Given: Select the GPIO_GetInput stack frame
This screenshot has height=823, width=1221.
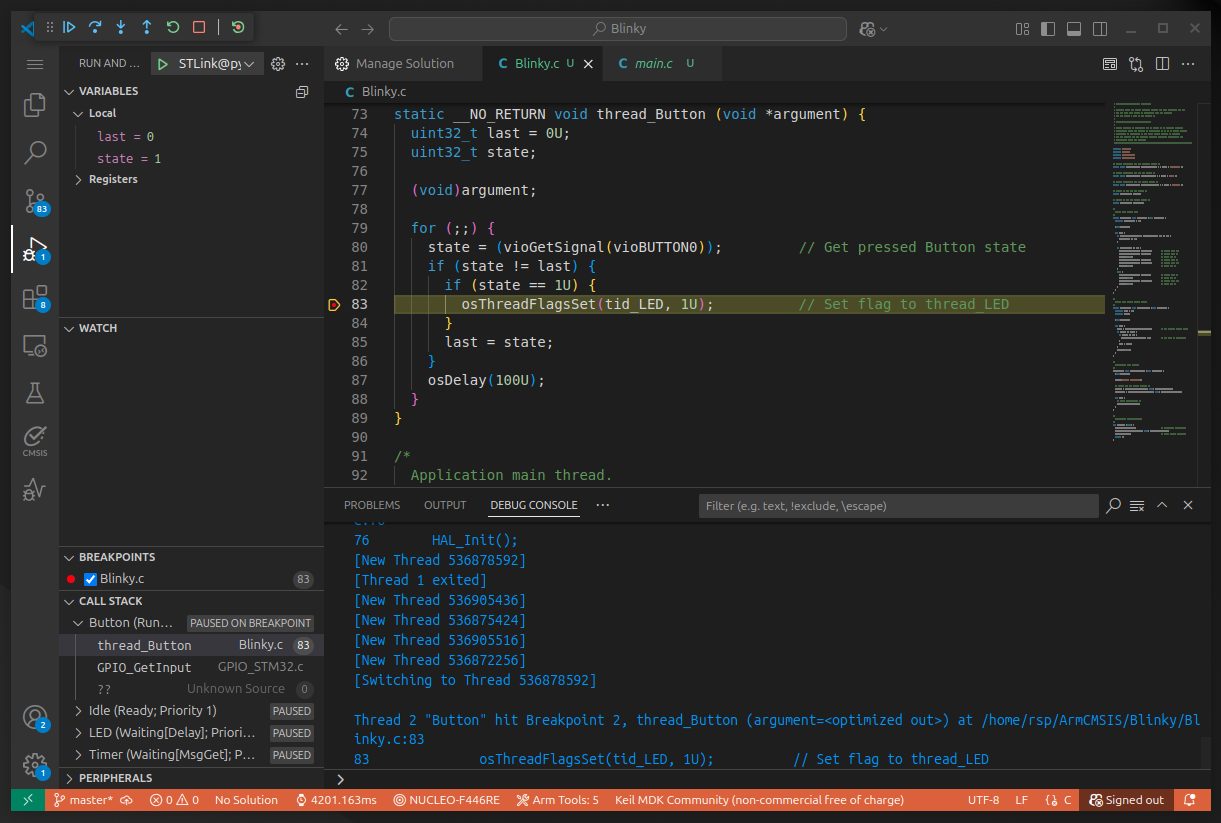Looking at the screenshot, I should (x=191, y=668).
